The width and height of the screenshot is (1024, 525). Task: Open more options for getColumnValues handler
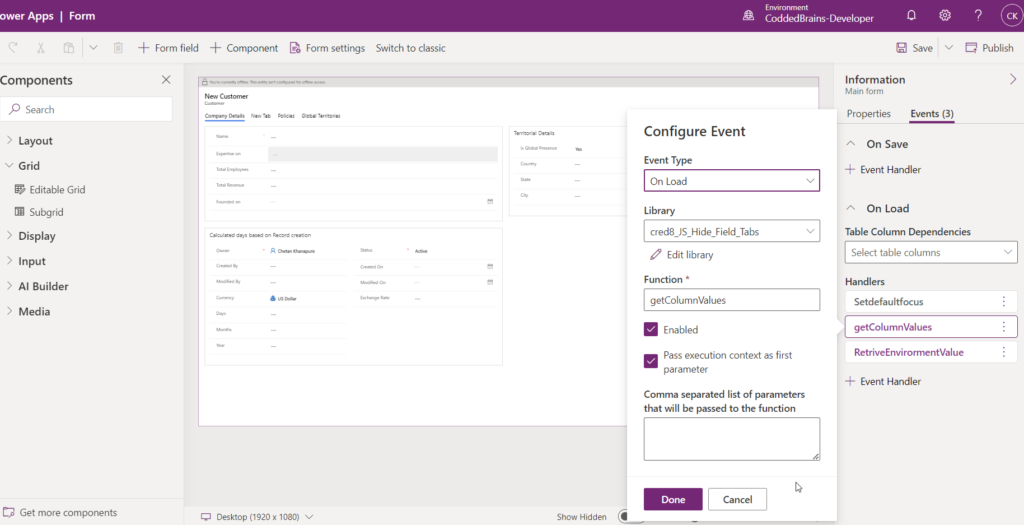tap(1003, 327)
